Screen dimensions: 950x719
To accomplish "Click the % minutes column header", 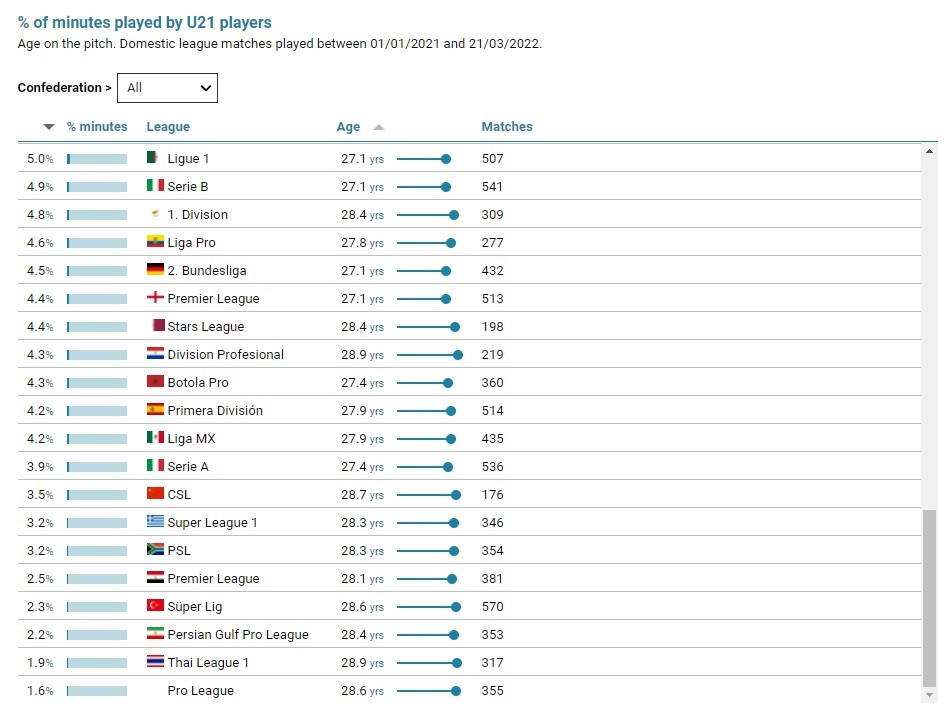I will coord(97,127).
